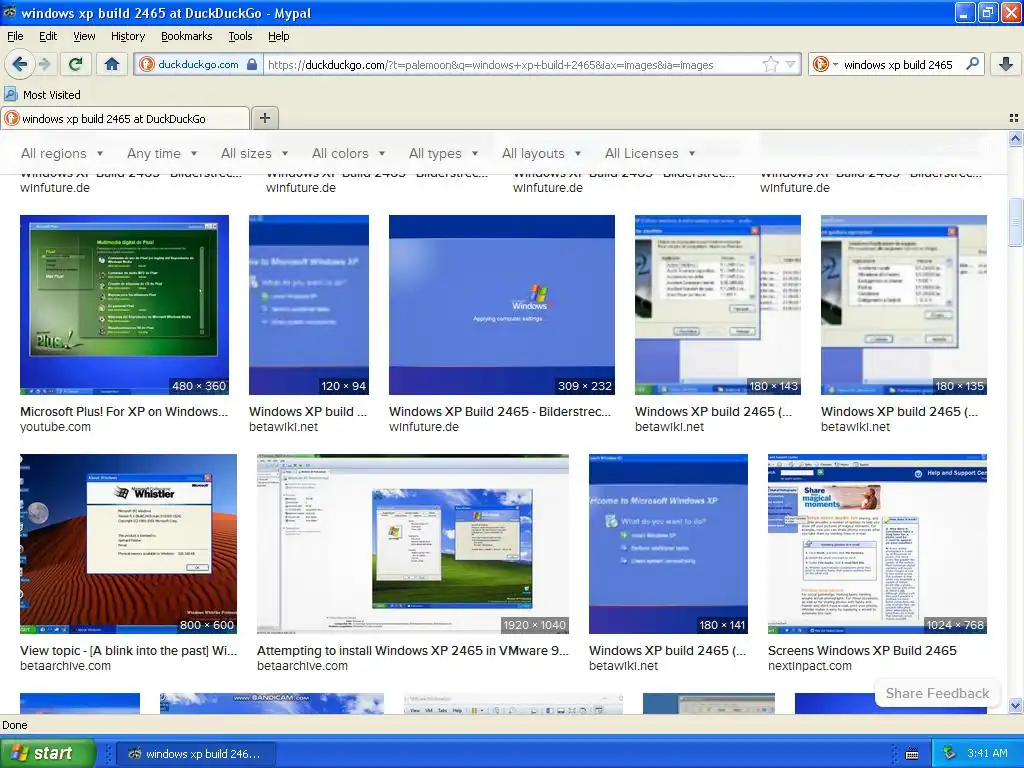Expand the All layouts filter
The width and height of the screenshot is (1024, 768).
point(541,153)
